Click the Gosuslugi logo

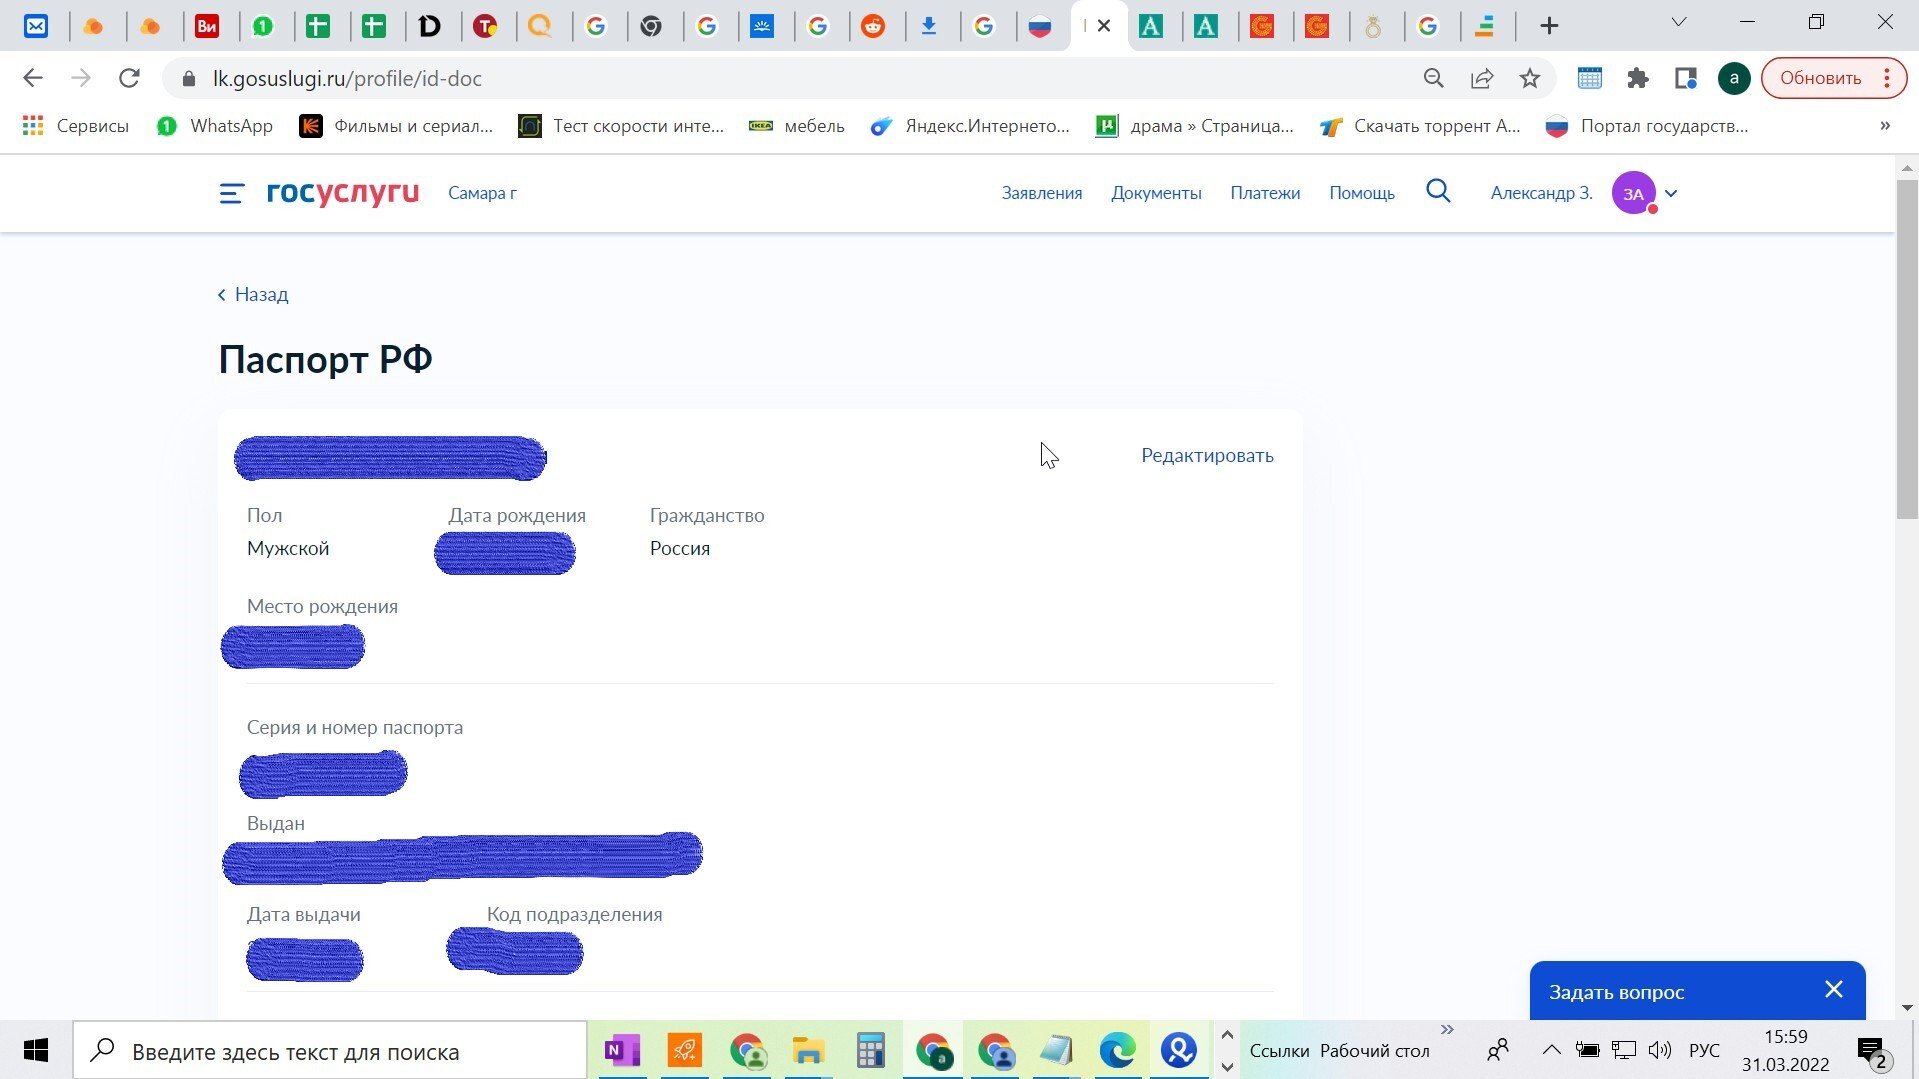pos(342,192)
